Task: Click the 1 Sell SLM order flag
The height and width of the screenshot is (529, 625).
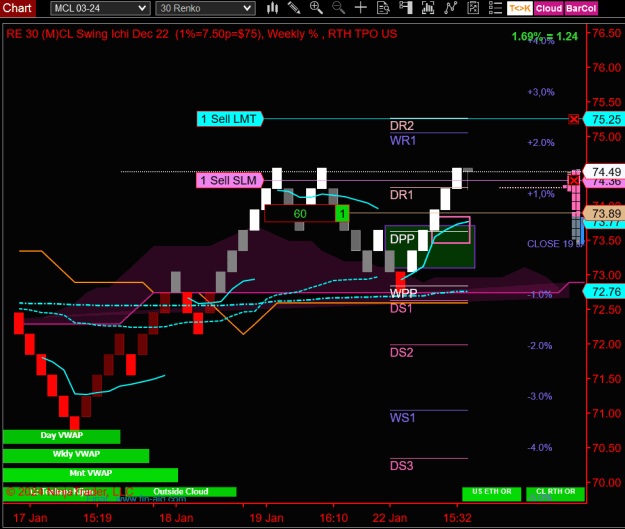Action: coord(230,181)
